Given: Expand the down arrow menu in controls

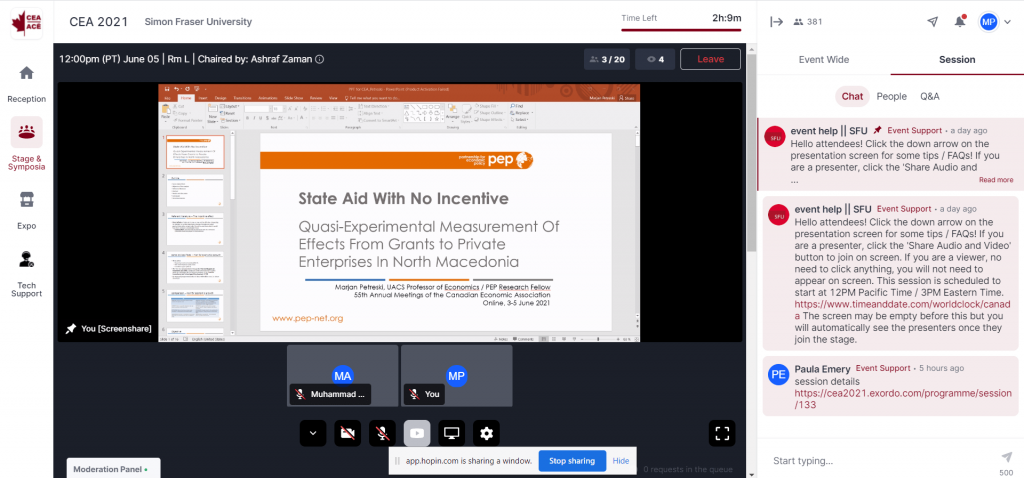Looking at the screenshot, I should tap(313, 433).
